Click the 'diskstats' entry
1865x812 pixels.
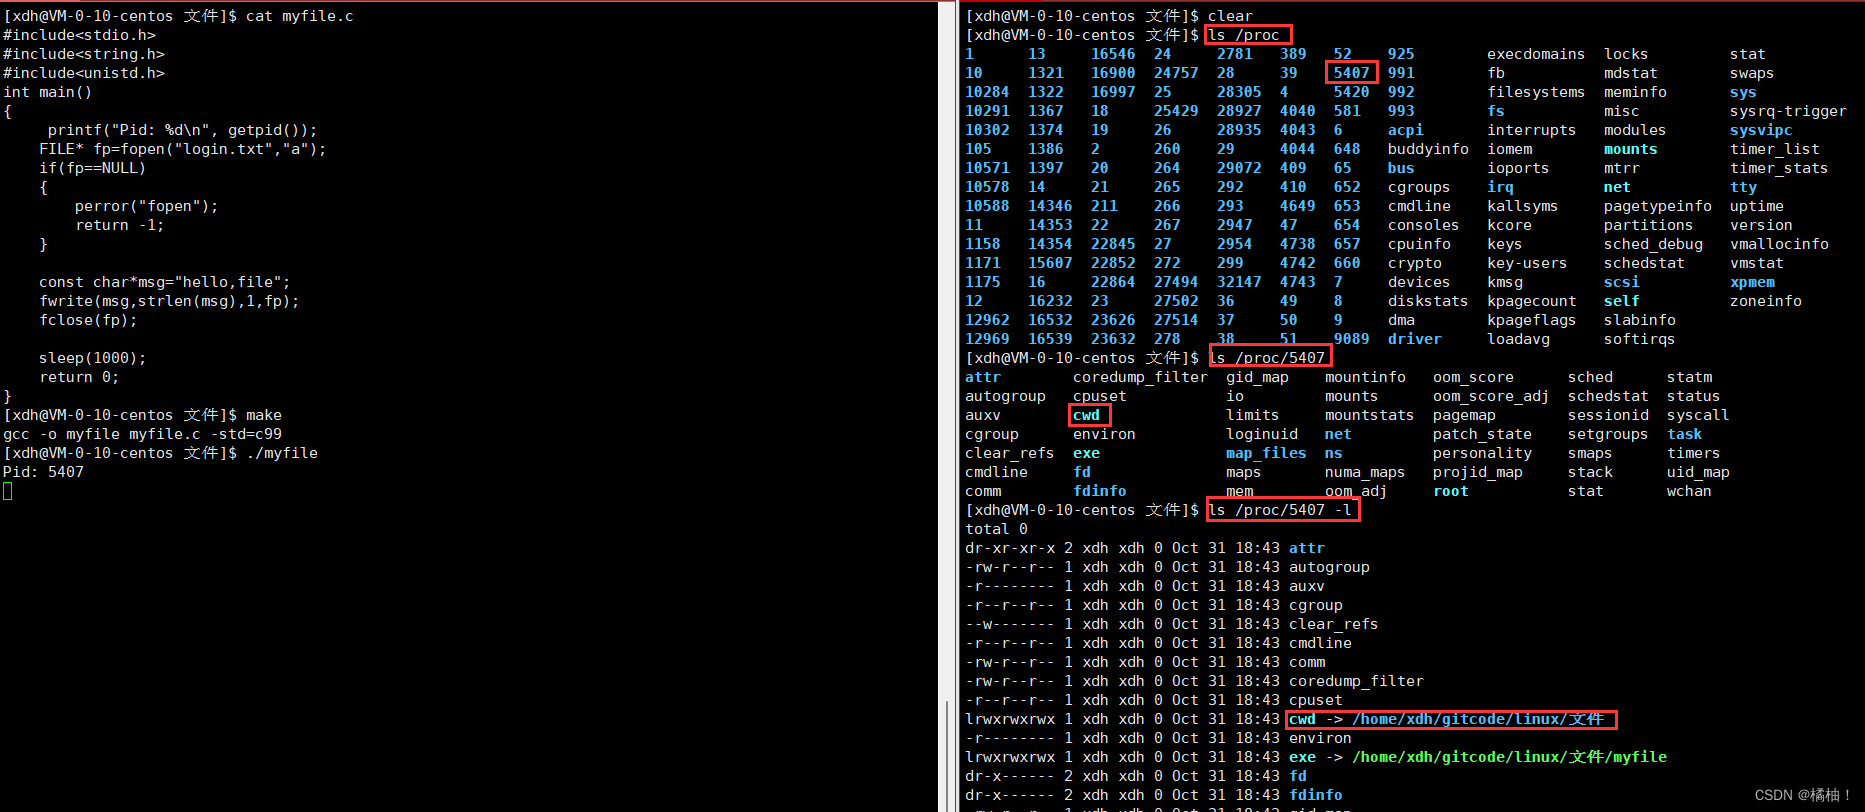pyautogui.click(x=1428, y=301)
